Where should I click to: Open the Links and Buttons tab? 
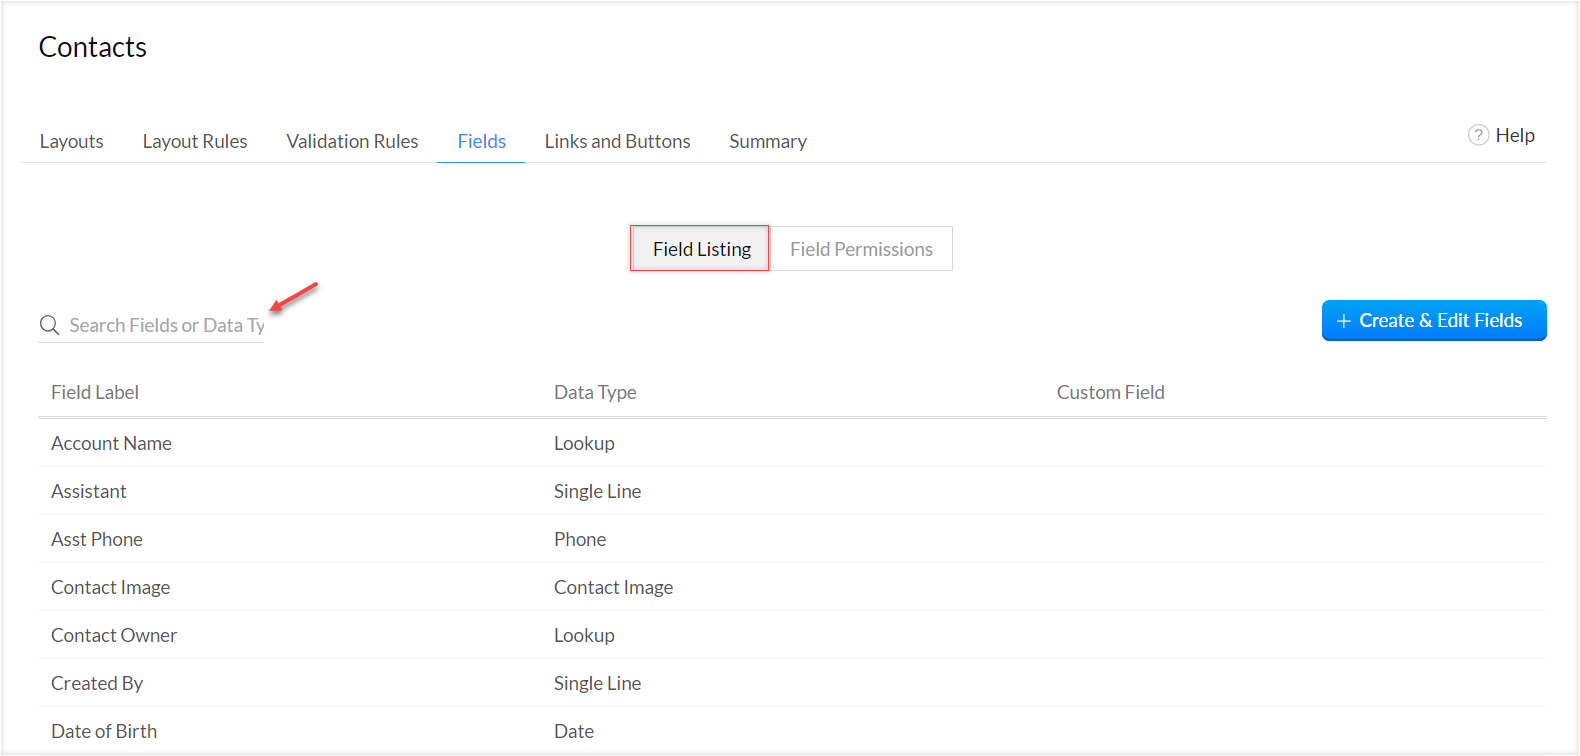click(617, 141)
